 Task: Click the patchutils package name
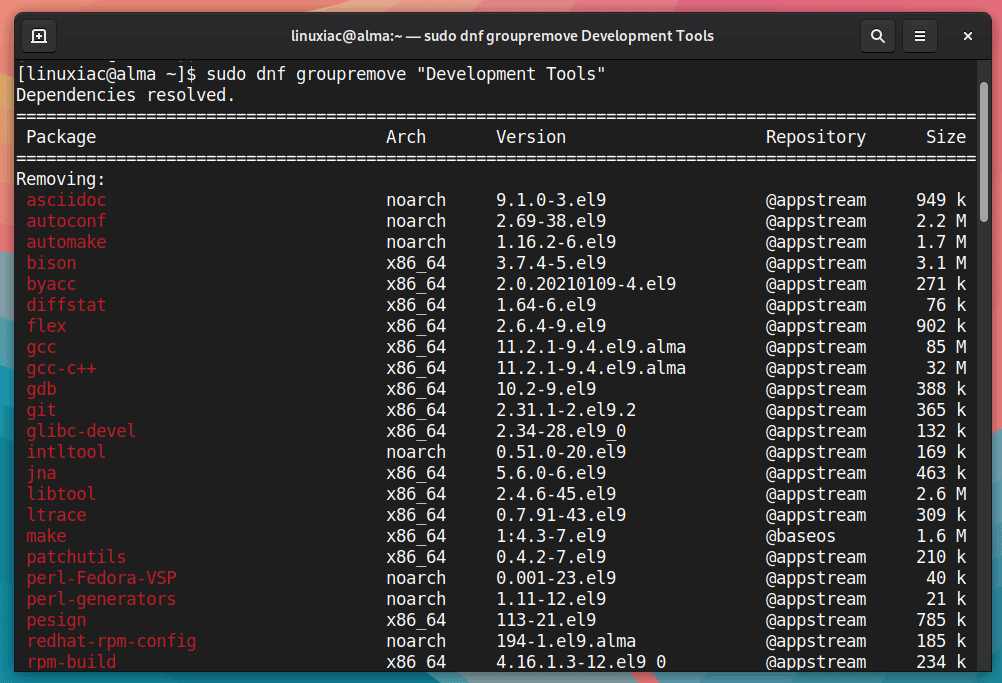pos(76,557)
